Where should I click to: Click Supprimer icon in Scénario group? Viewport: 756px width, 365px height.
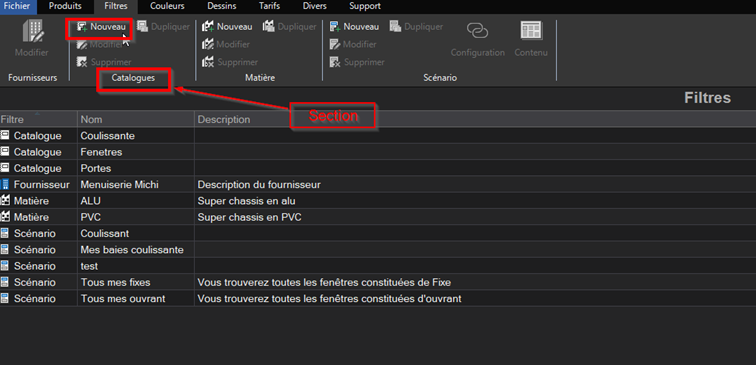(335, 62)
